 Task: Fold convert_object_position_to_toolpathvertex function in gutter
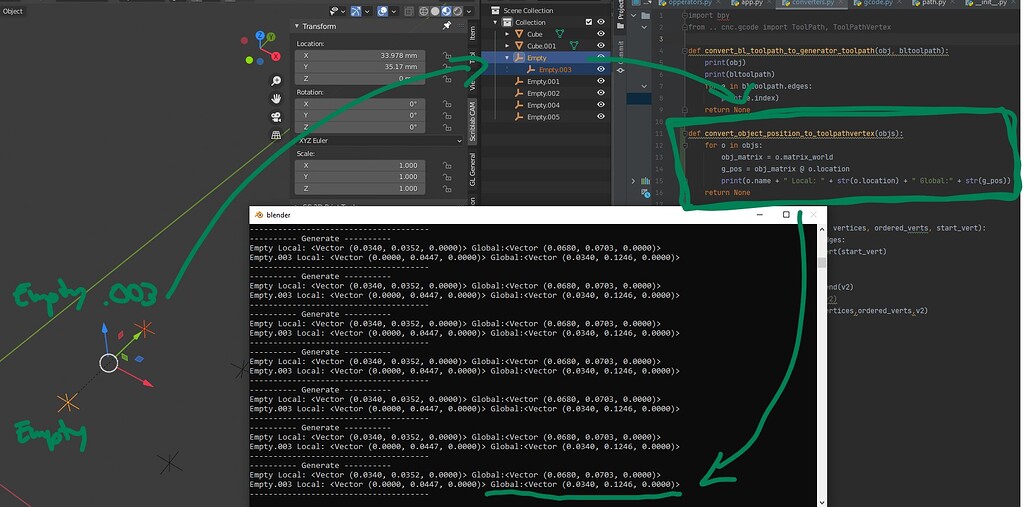tap(684, 133)
